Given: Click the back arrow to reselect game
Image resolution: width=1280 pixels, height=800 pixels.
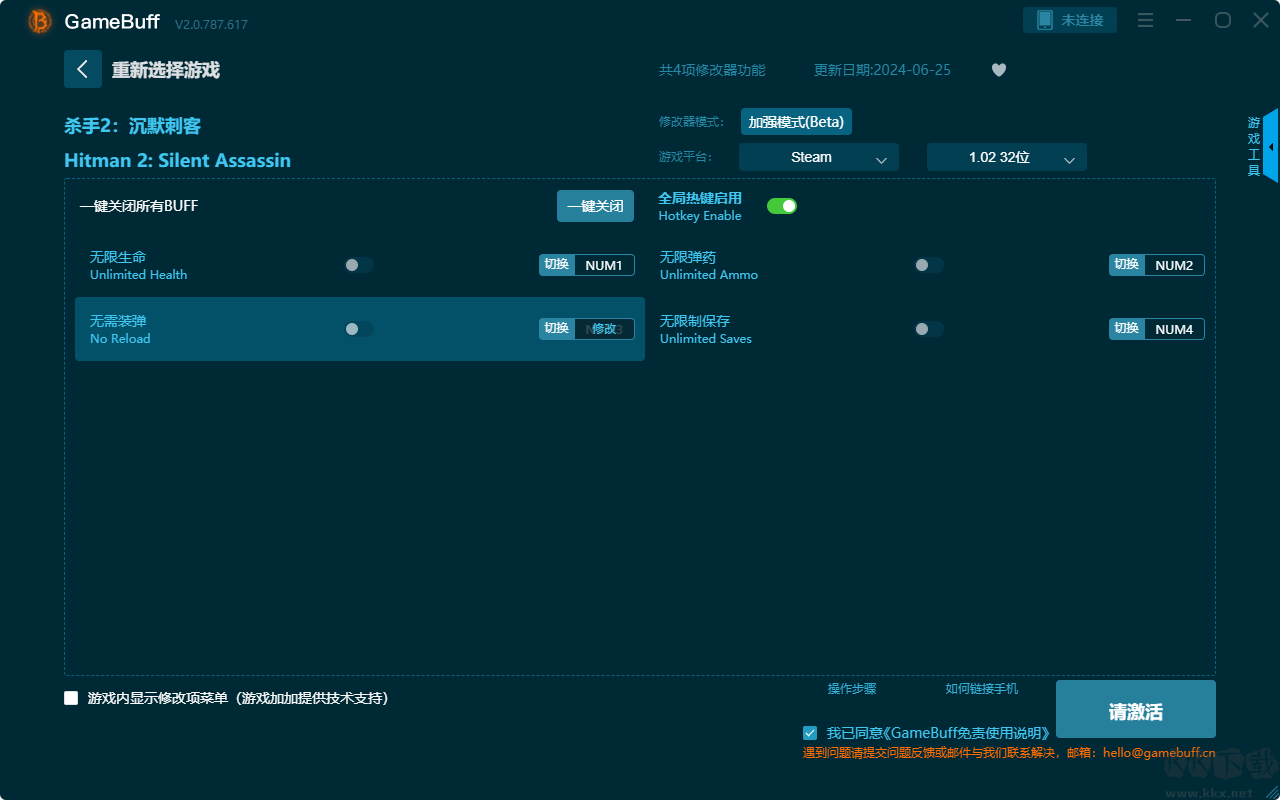Looking at the screenshot, I should coord(83,69).
